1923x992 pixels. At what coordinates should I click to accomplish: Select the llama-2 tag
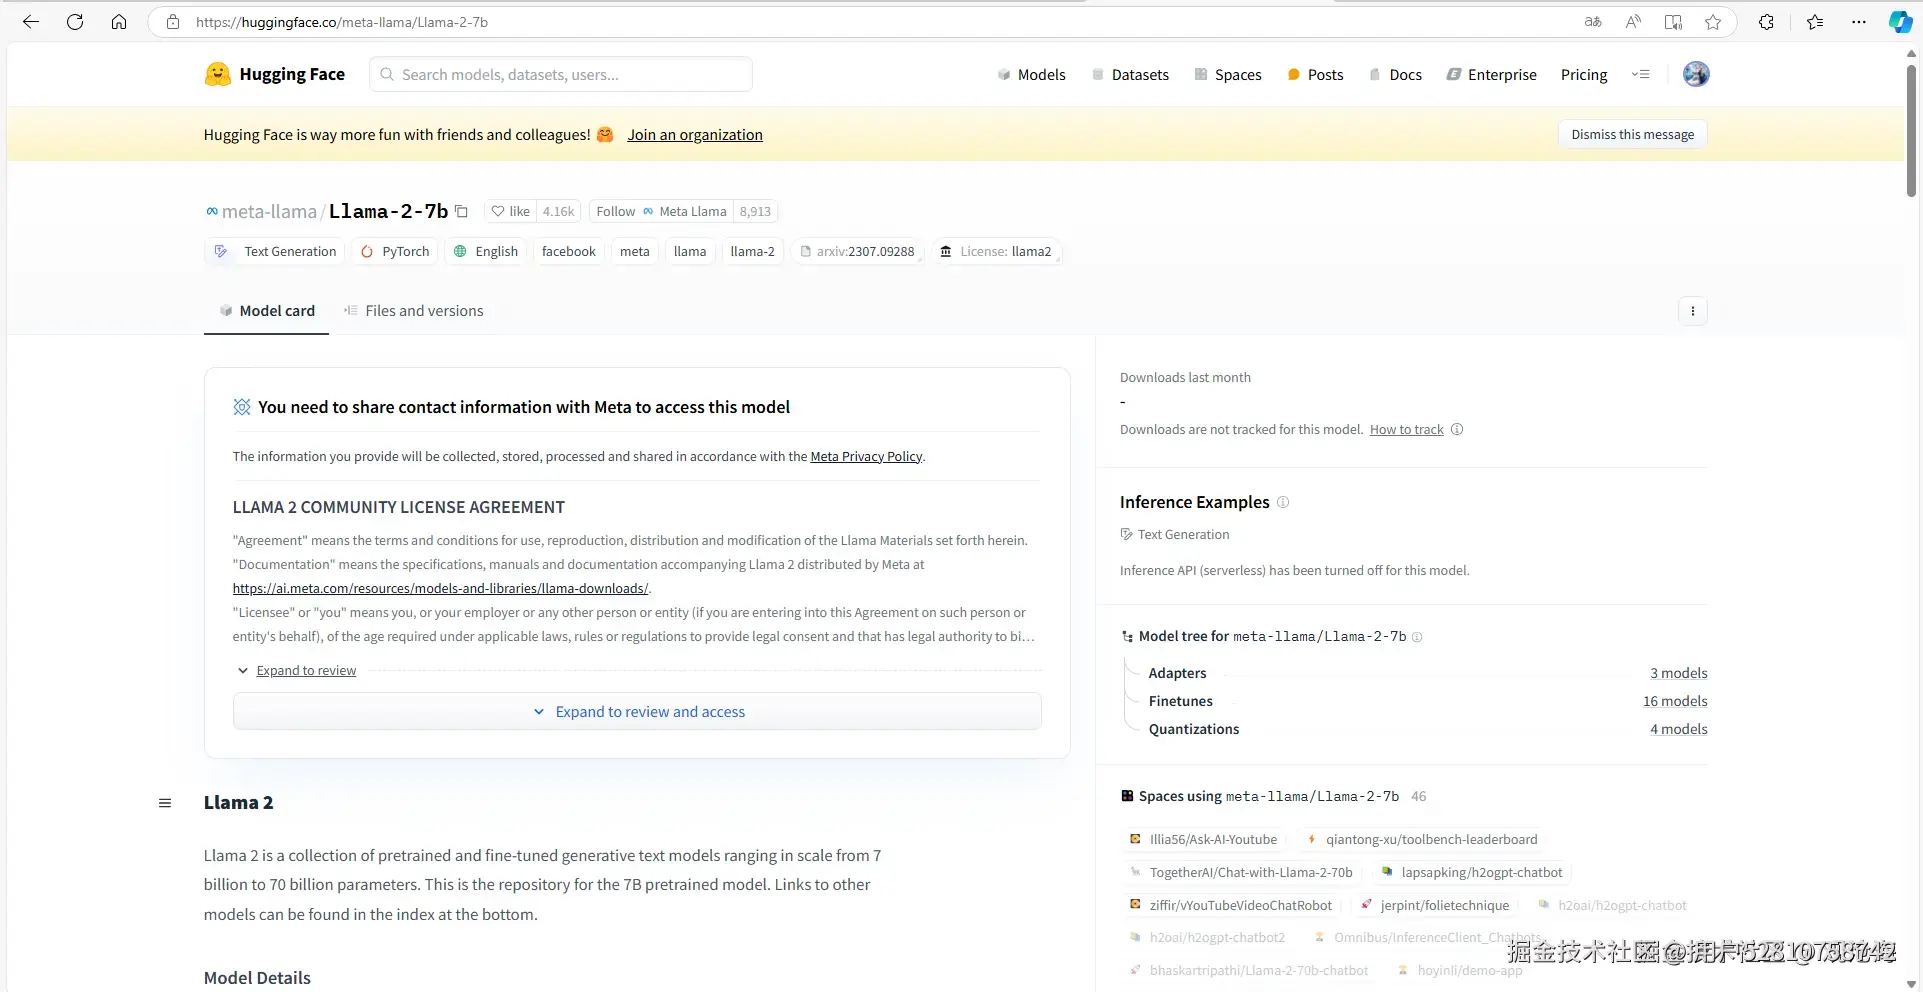point(753,252)
